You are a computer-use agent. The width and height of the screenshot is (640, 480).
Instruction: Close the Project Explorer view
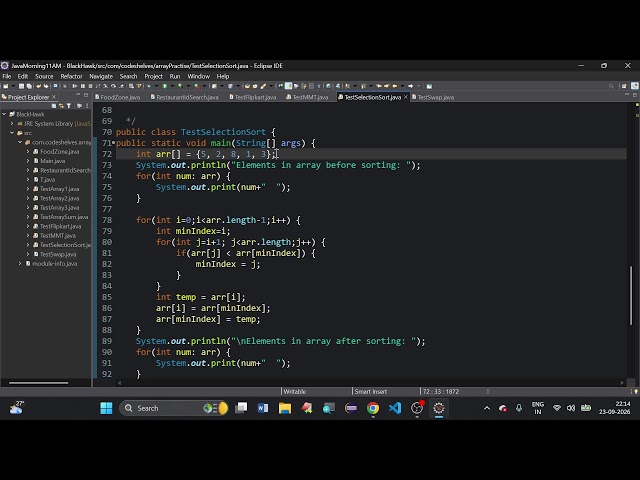[x=53, y=97]
